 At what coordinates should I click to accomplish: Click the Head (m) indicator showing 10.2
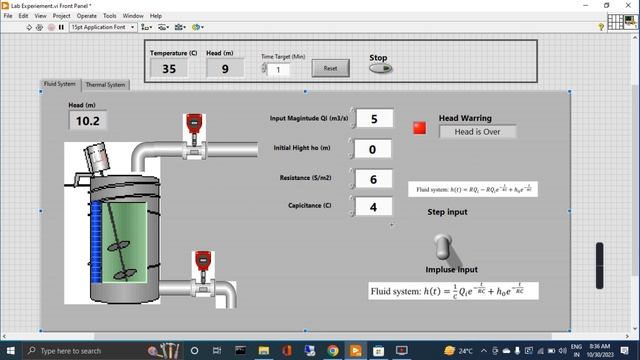click(x=88, y=120)
